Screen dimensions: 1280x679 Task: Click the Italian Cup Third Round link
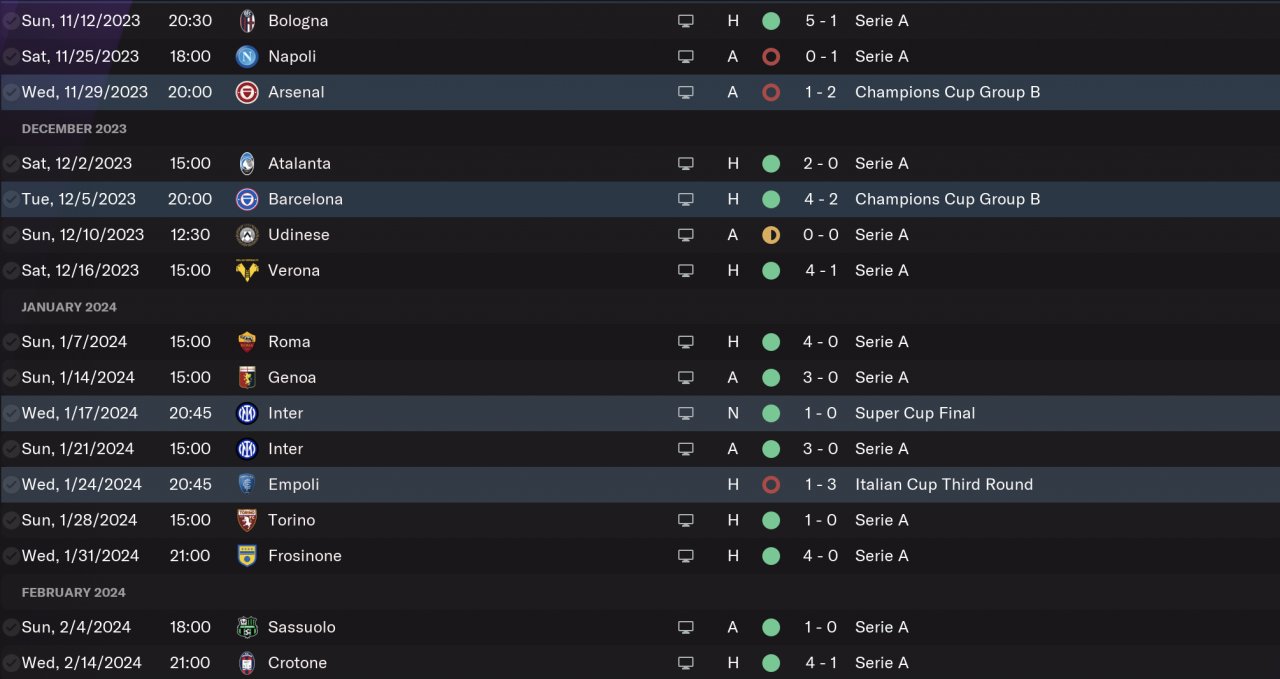[943, 484]
